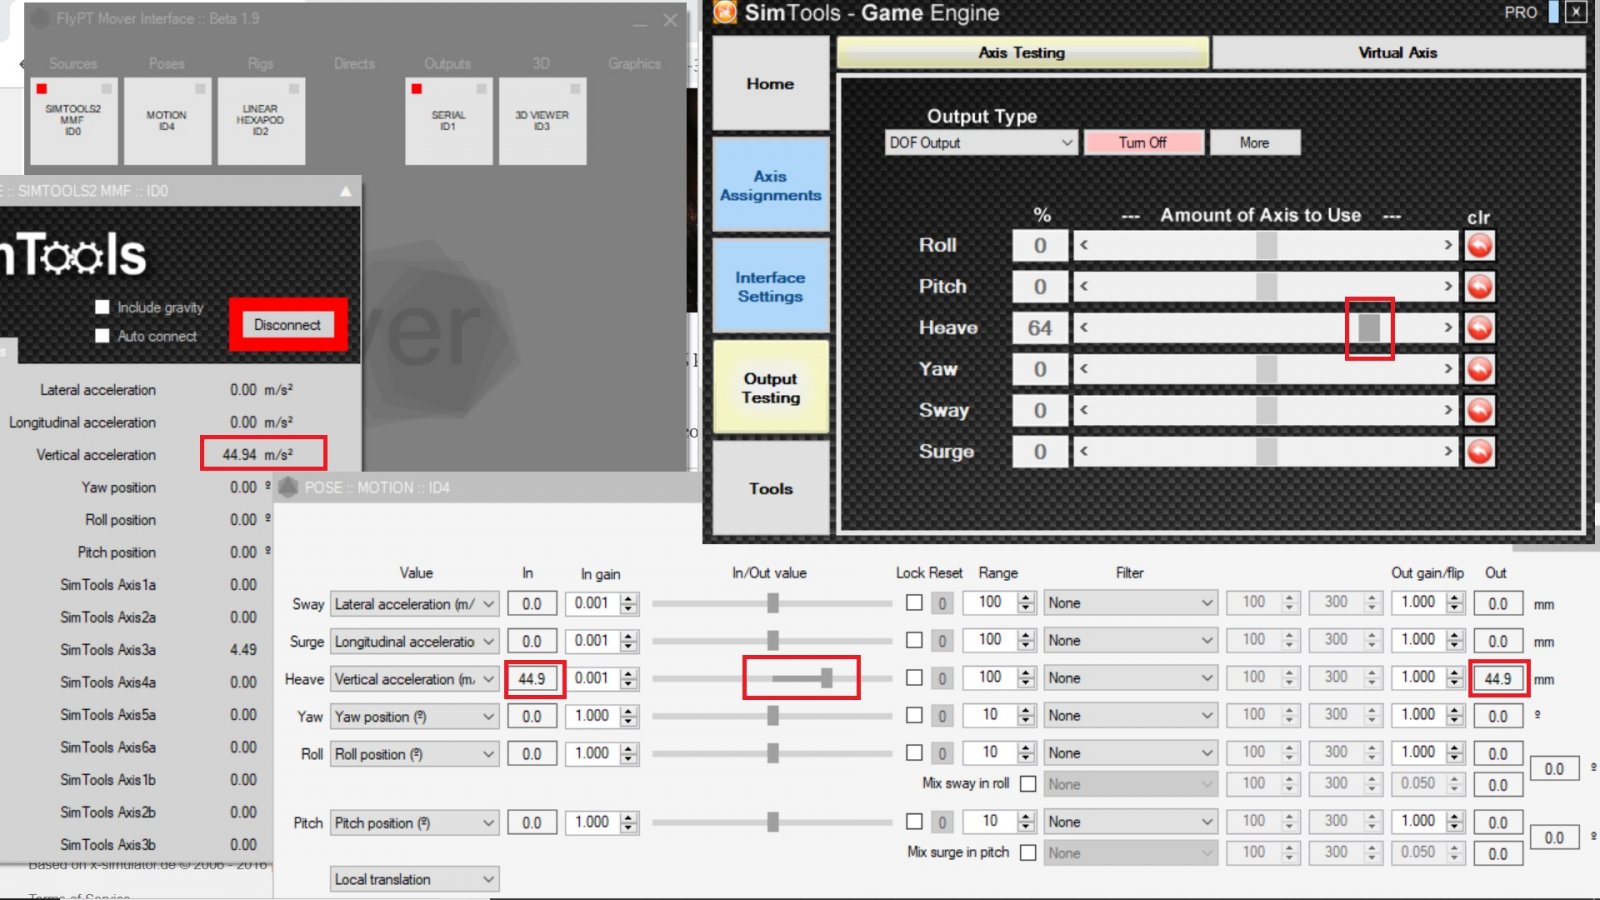Screen dimensions: 1600x900
Task: Open the Sway value source dropdown
Action: pos(415,604)
